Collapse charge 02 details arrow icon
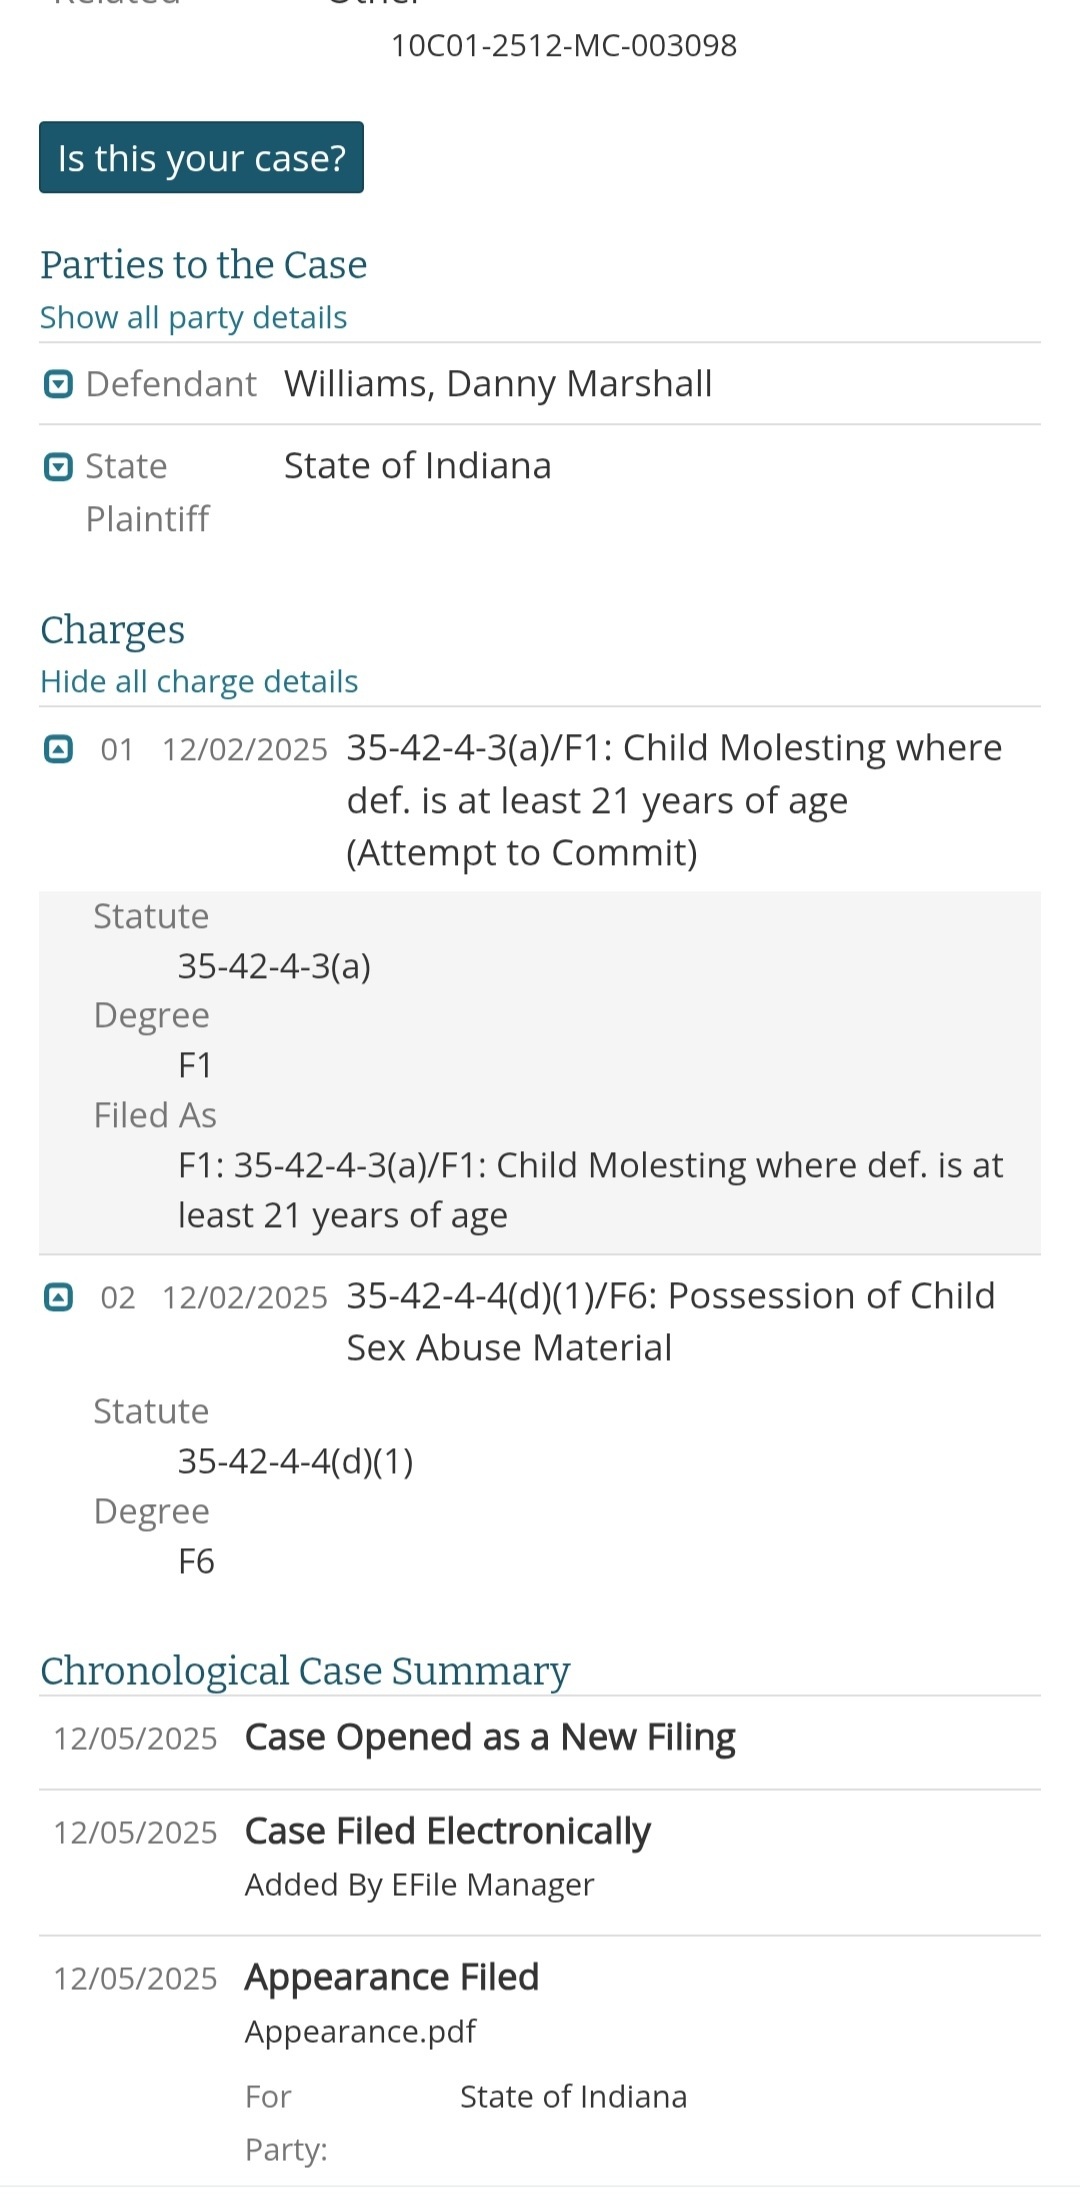Viewport: 1080px width, 2200px height. click(59, 1297)
